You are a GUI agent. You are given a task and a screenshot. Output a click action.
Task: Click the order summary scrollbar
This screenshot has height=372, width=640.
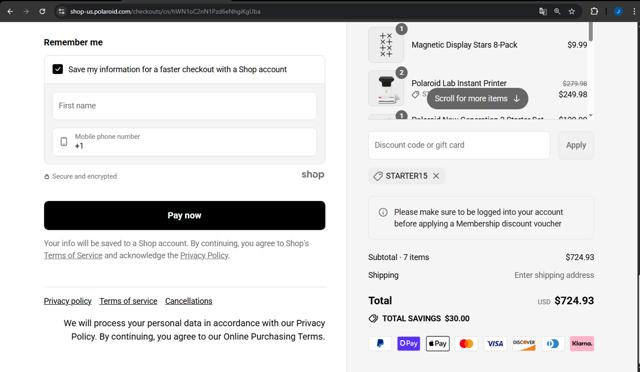click(x=591, y=31)
